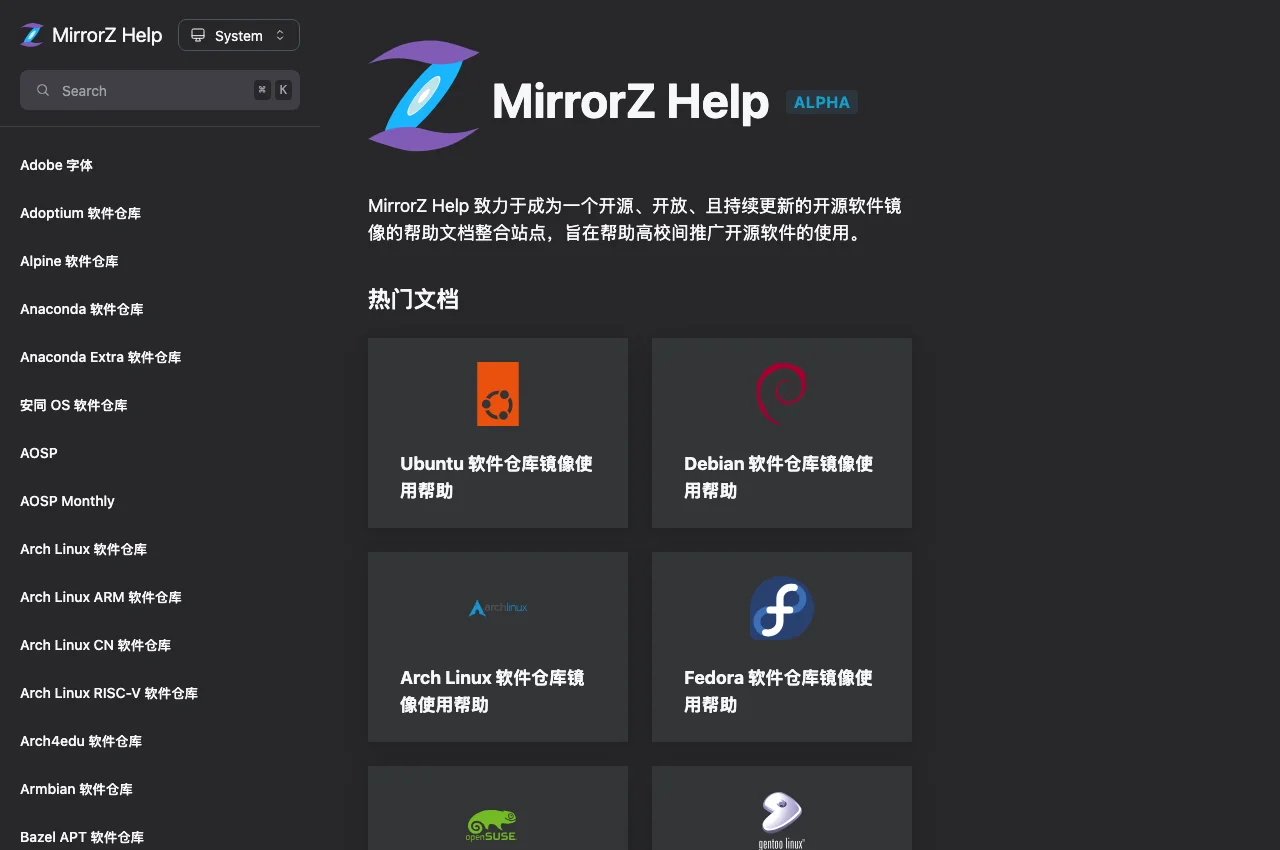Click the Debian swirl logo icon
The width and height of the screenshot is (1280, 850).
[x=781, y=394]
